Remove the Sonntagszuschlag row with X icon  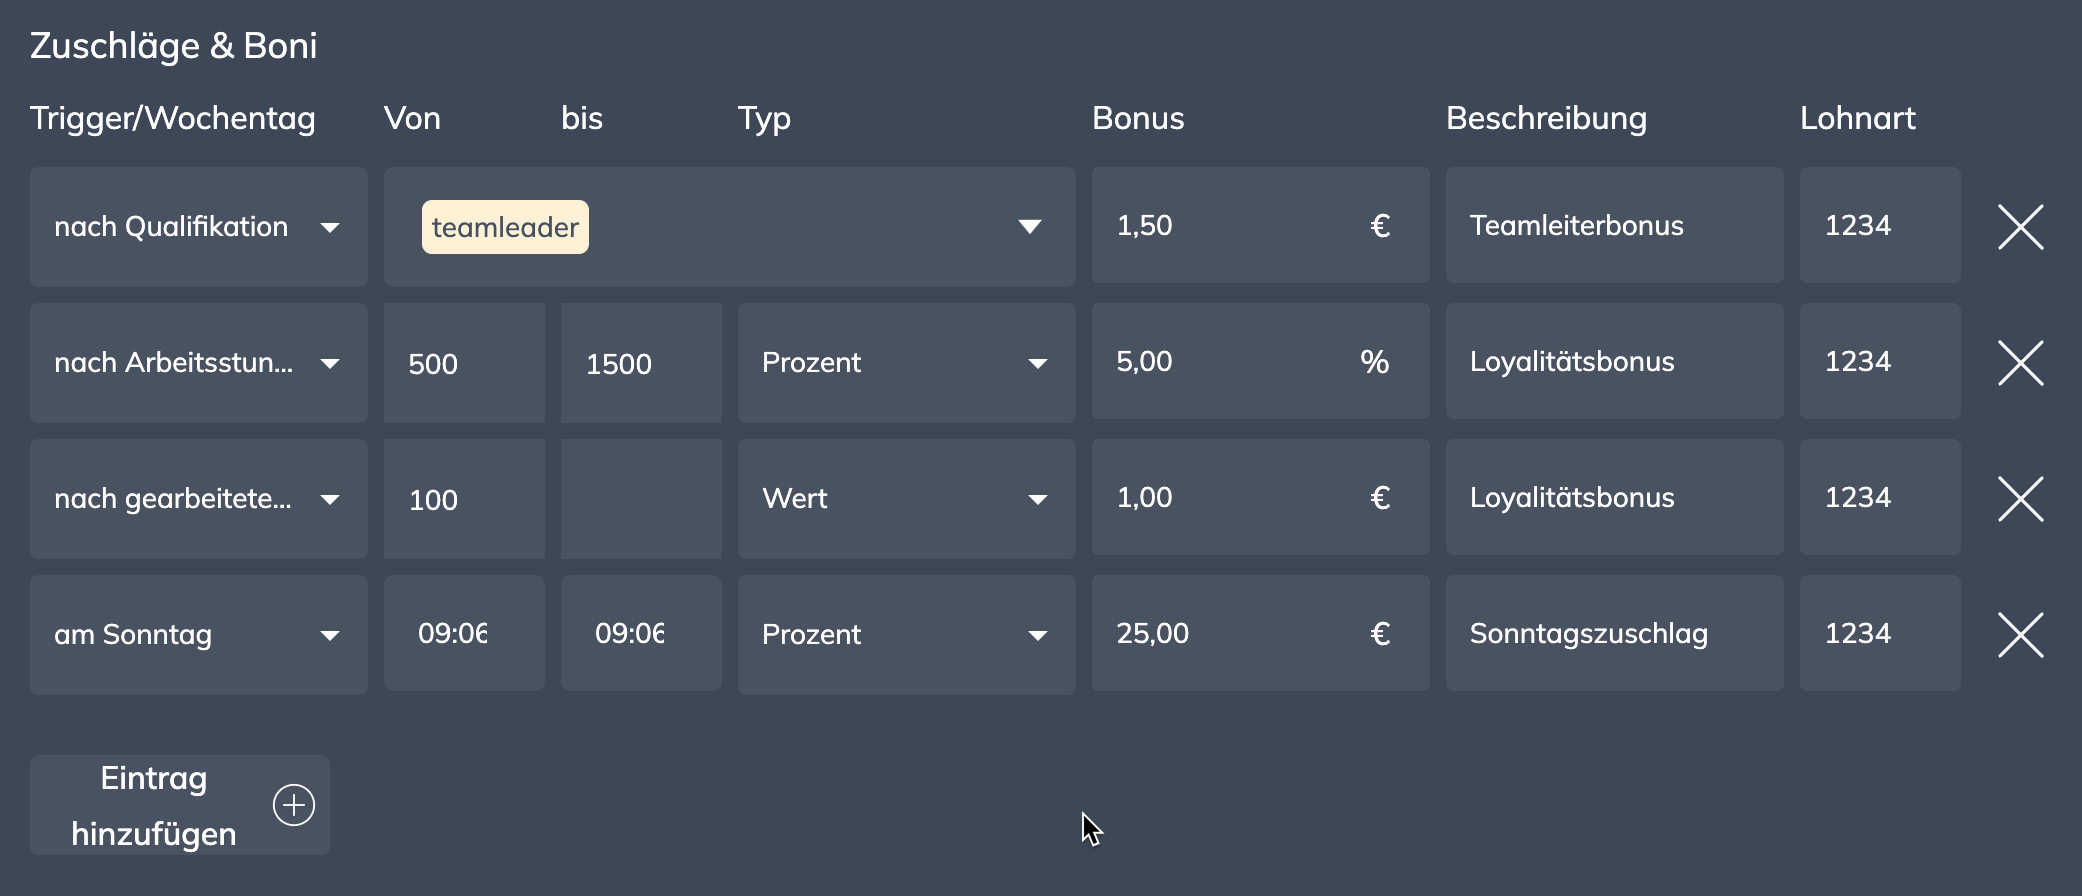(2020, 635)
